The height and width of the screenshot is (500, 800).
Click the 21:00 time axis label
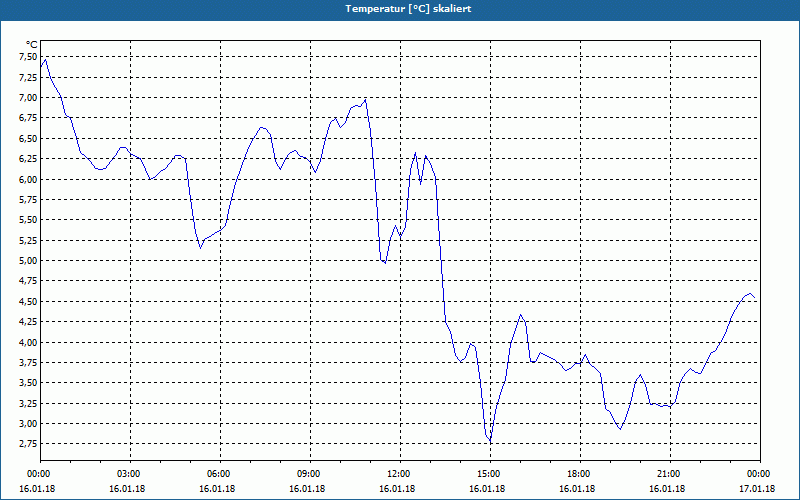pyautogui.click(x=670, y=474)
